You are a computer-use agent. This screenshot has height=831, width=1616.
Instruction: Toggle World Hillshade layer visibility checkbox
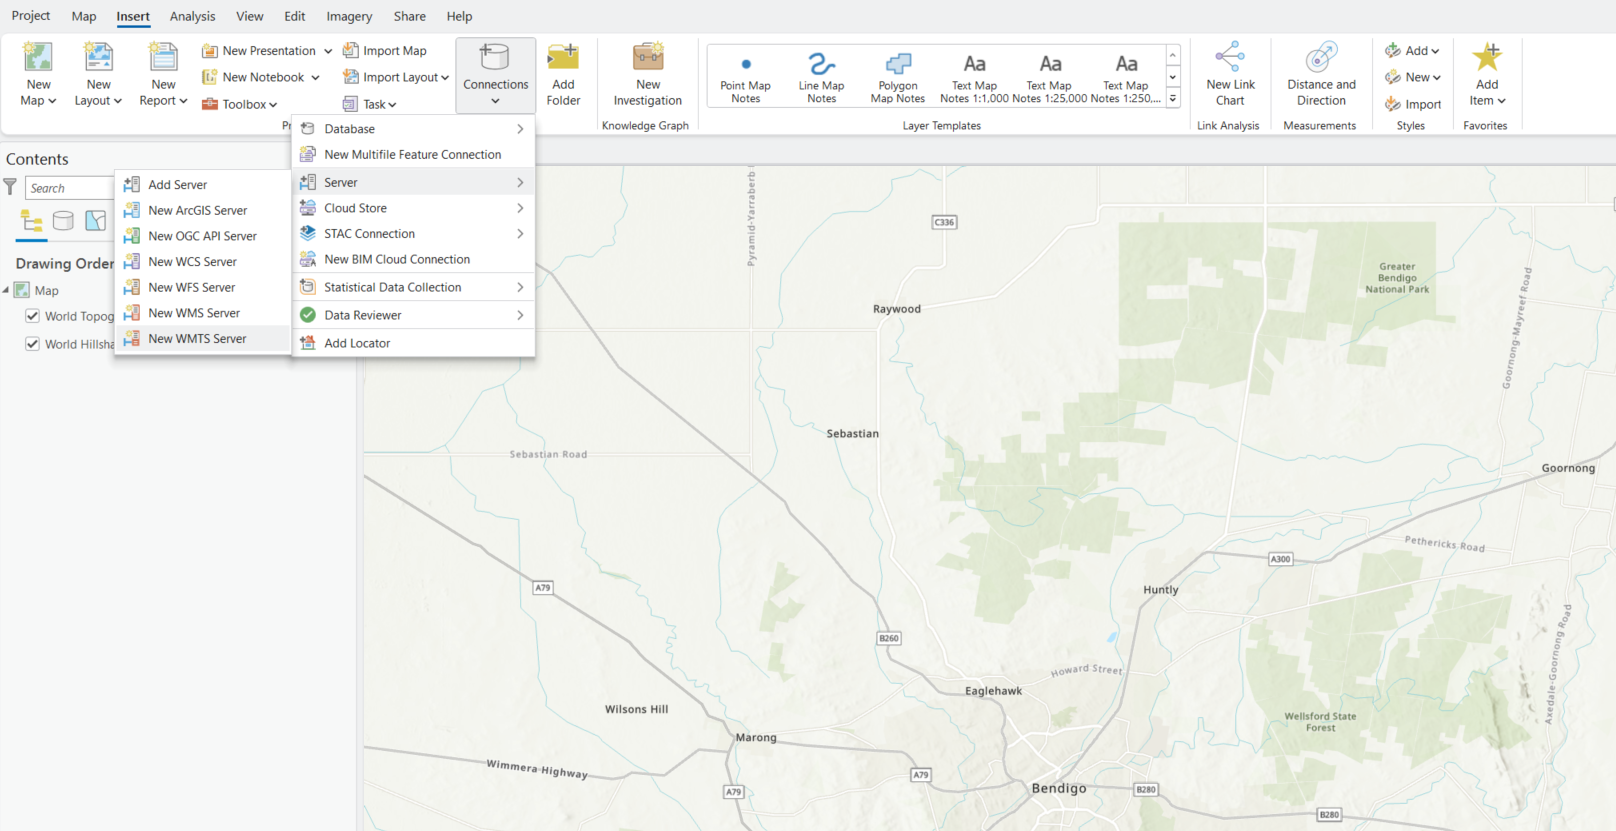click(32, 344)
